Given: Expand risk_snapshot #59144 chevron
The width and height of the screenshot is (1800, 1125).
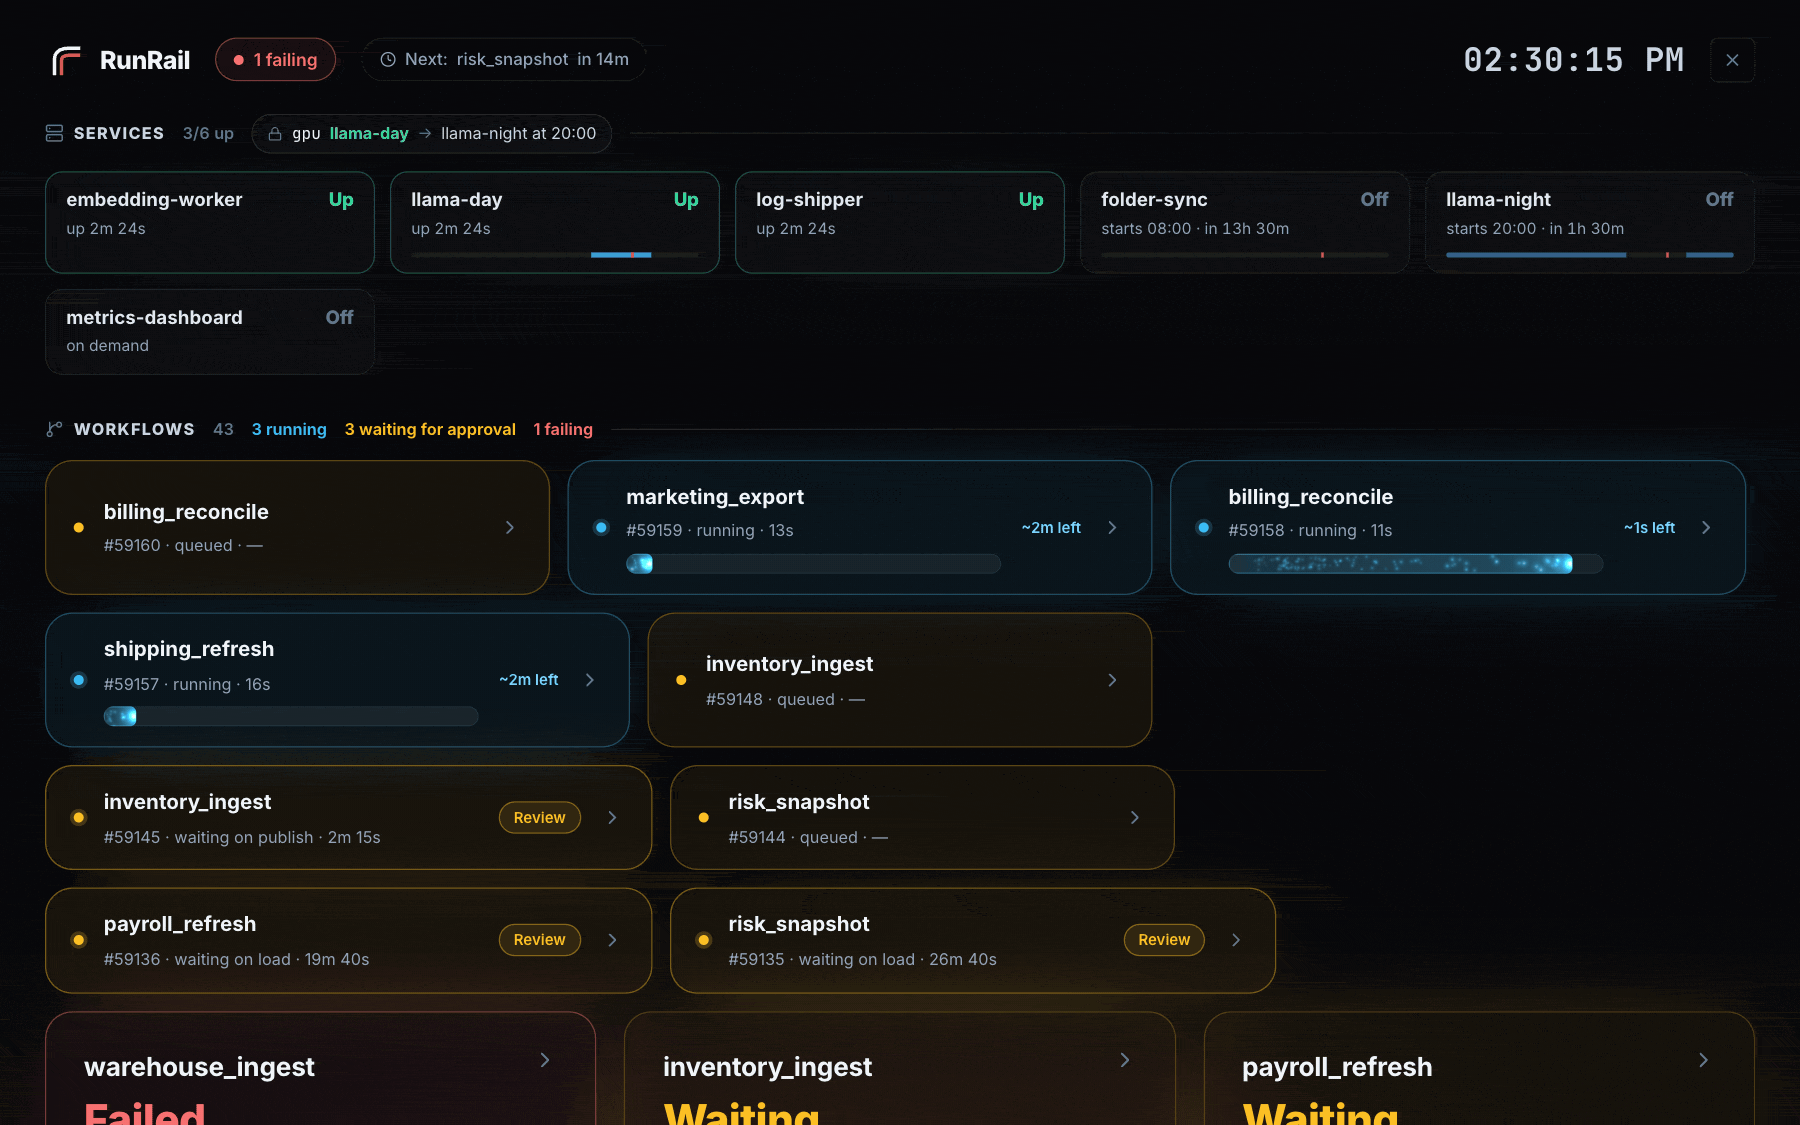Looking at the screenshot, I should point(1134,817).
